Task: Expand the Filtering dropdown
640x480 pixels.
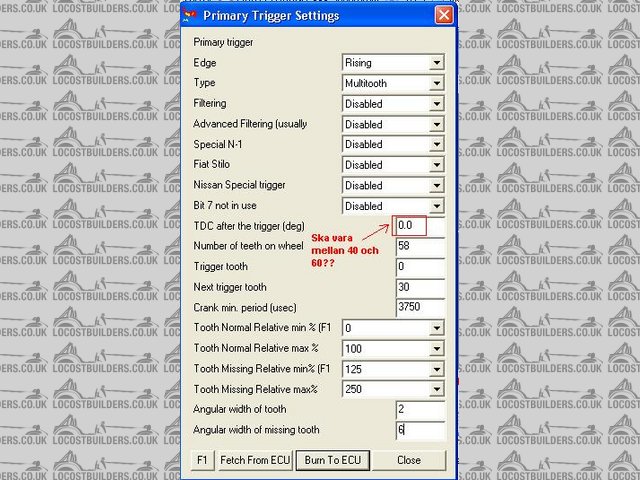Action: 393,104
